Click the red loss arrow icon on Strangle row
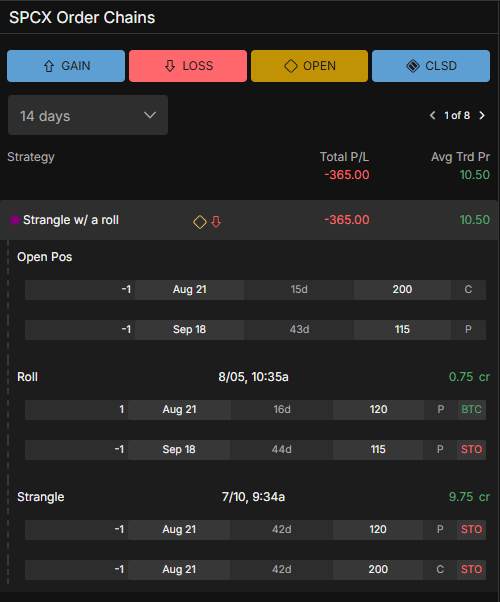Image resolution: width=500 pixels, height=602 pixels. [216, 222]
